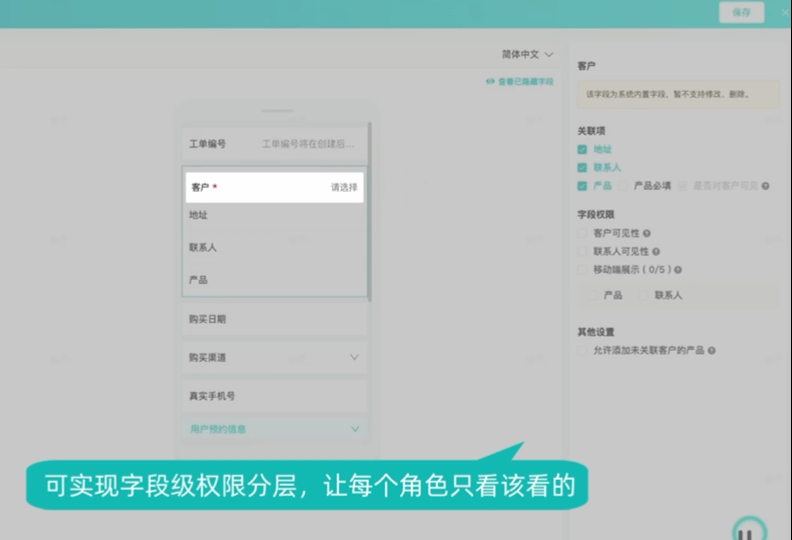This screenshot has width=792, height=540.
Task: Uncheck the 产品 related item checkbox
Action: click(x=582, y=186)
